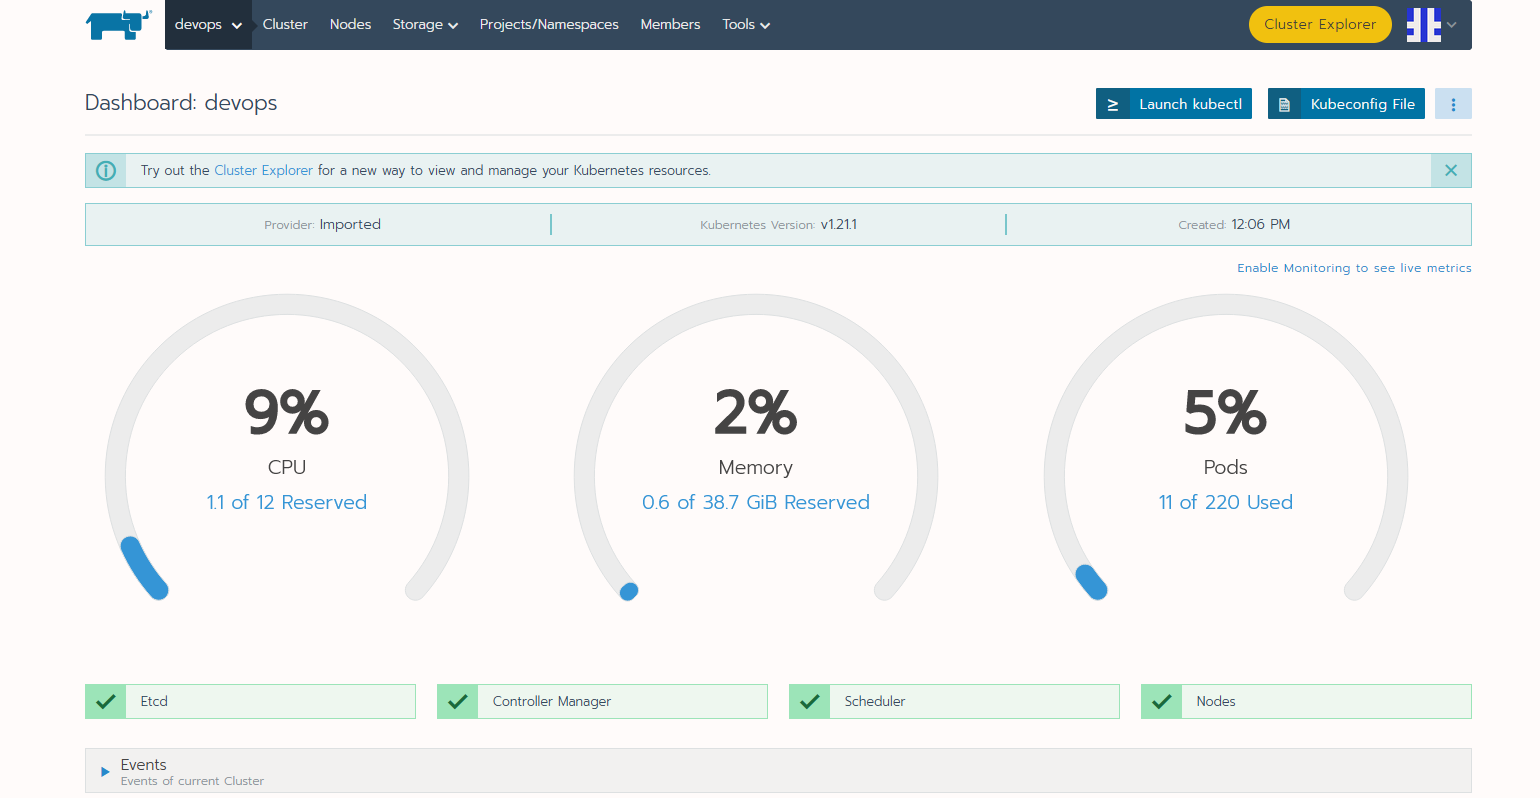
Task: Click the Cluster Explorer yellow button
Action: point(1320,24)
